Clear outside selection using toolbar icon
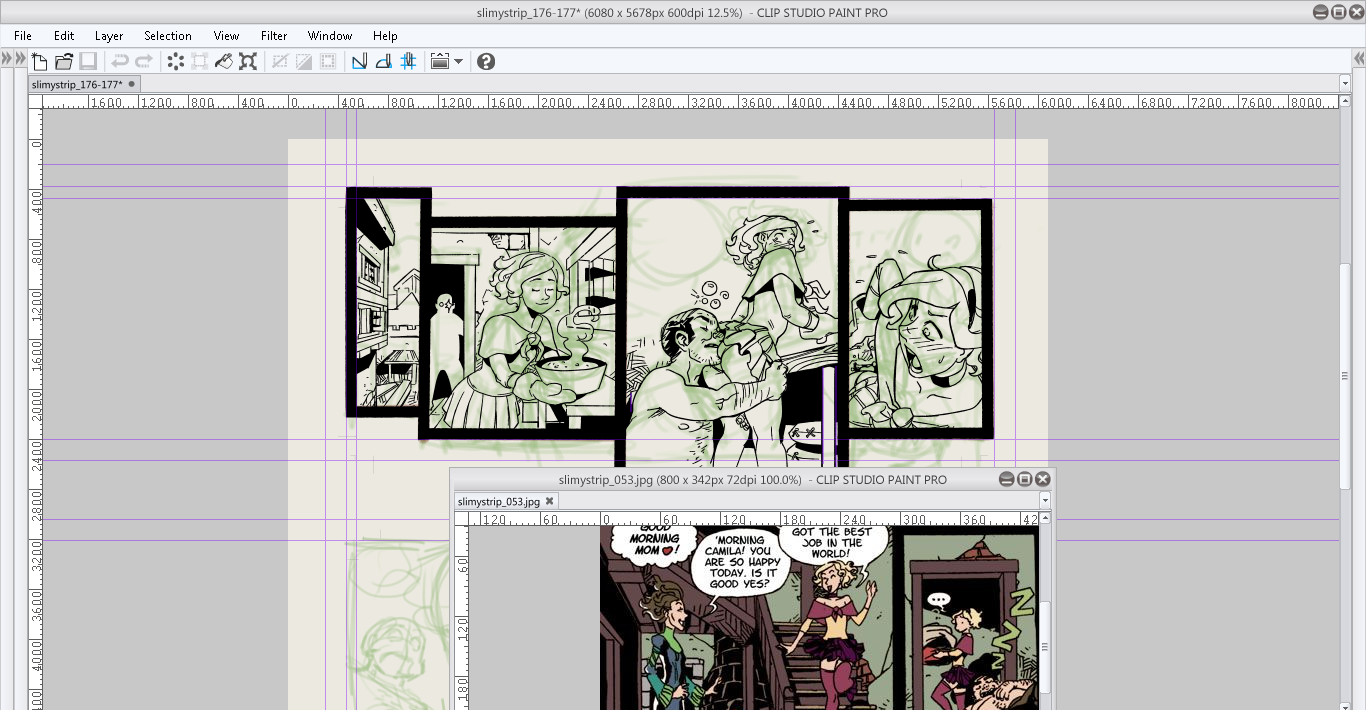 [x=200, y=61]
